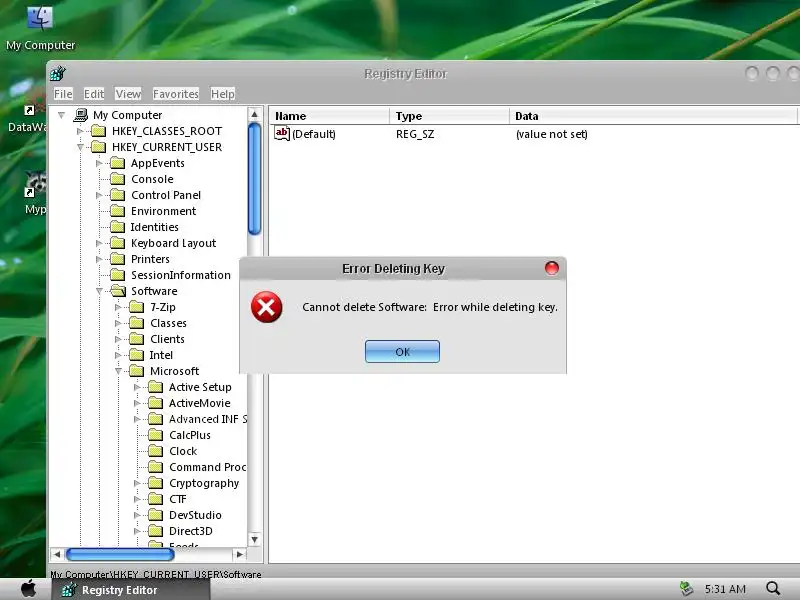Click the SessionInformation folder icon
Viewport: 800px width, 600px height.
point(118,275)
